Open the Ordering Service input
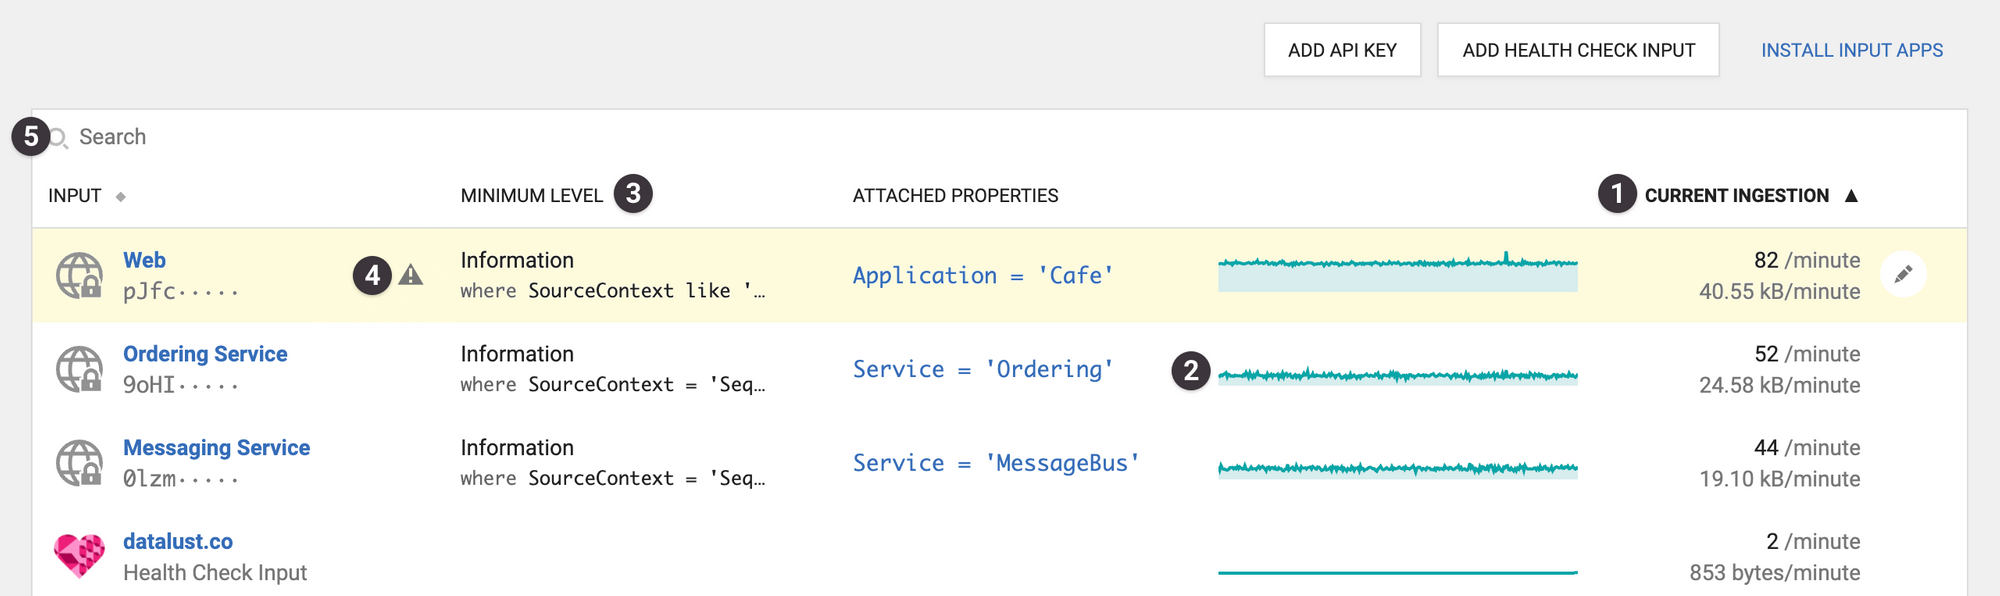This screenshot has width=2000, height=596. click(x=205, y=354)
